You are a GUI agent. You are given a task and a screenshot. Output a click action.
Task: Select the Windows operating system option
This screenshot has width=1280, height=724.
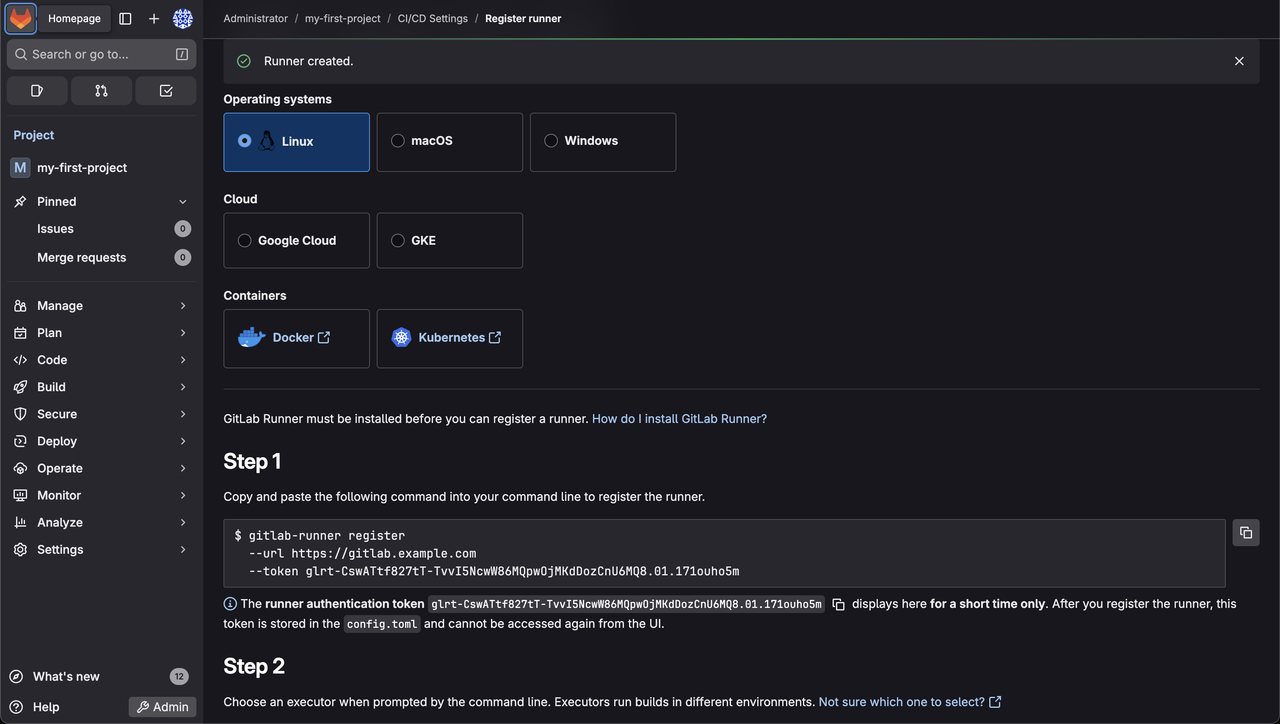(x=551, y=141)
